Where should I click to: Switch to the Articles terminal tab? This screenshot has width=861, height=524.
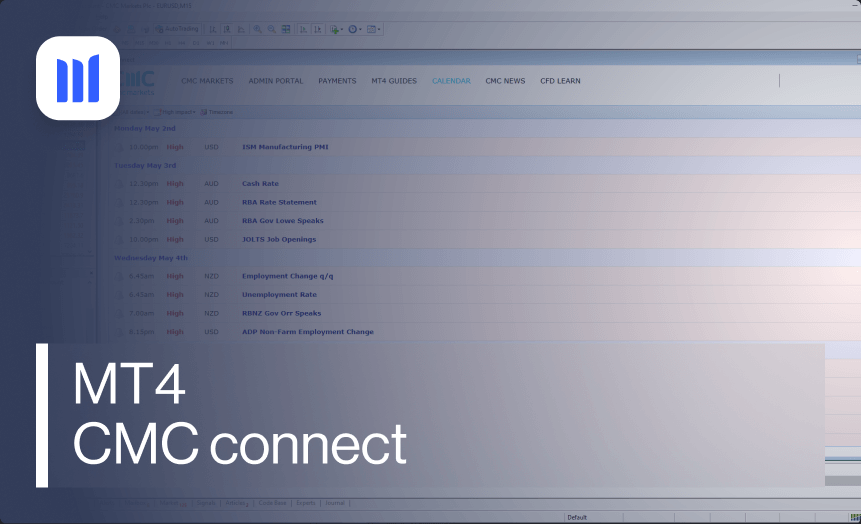(x=237, y=503)
